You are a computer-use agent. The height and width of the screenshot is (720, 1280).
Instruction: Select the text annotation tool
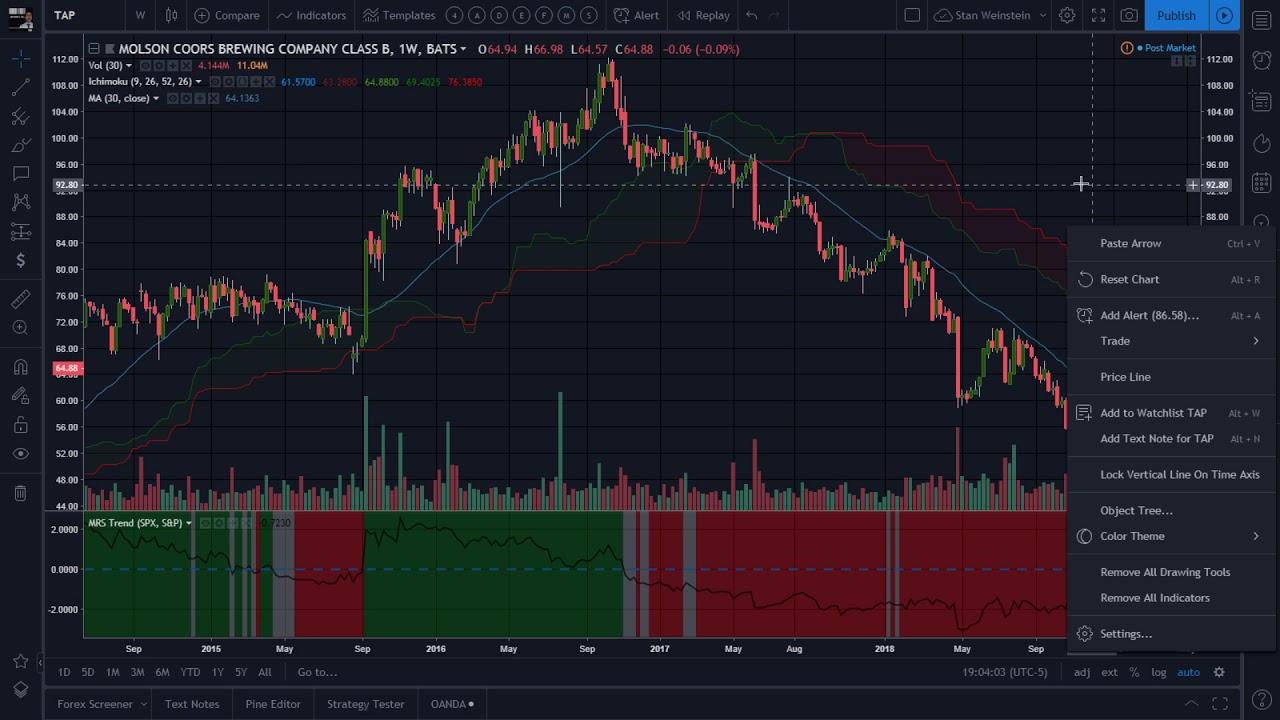pos(20,174)
